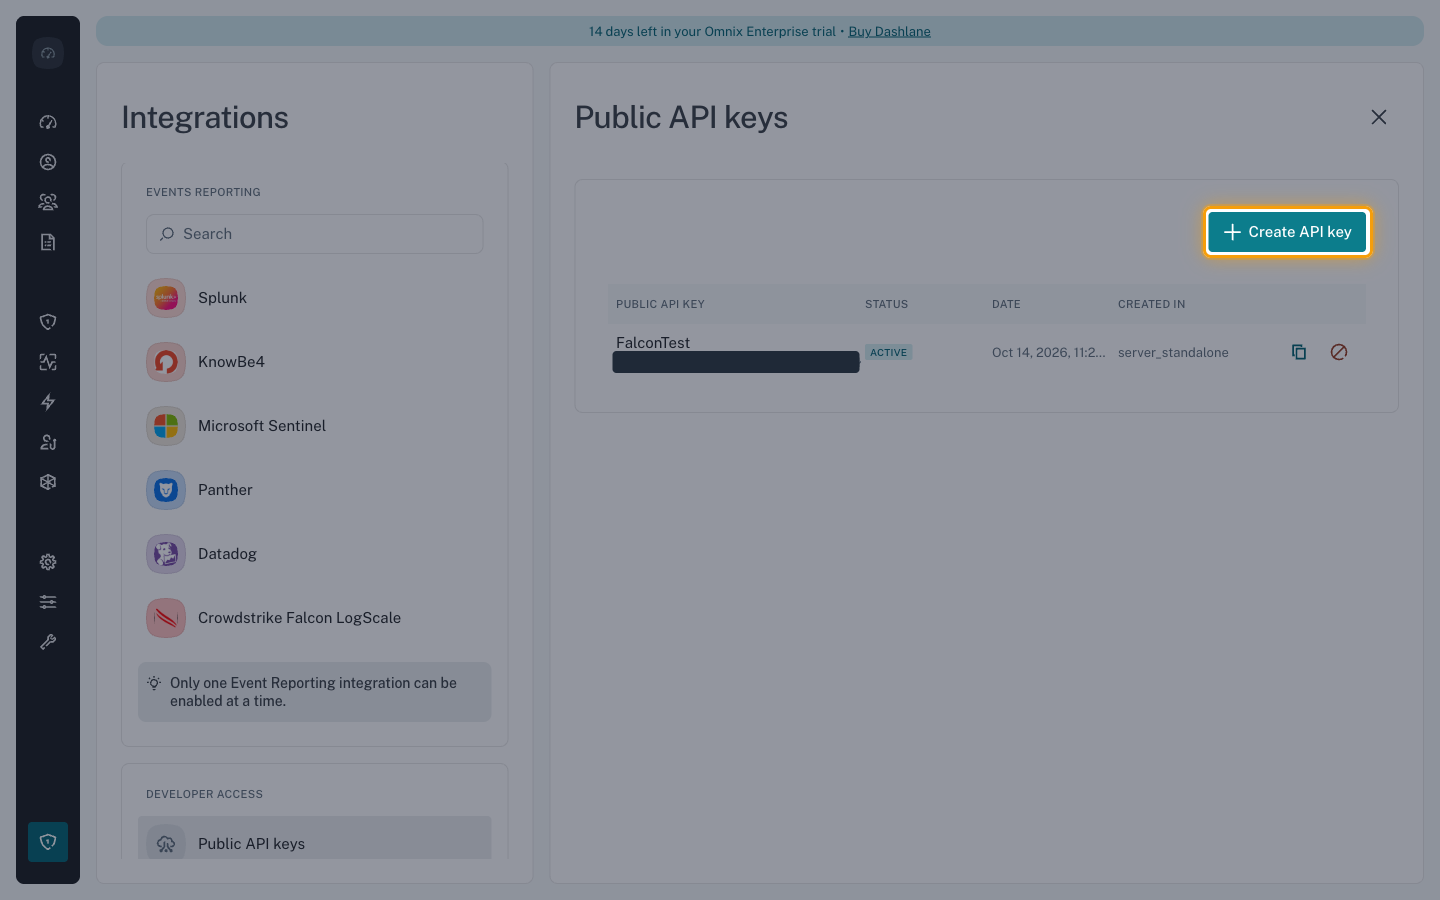Image resolution: width=1440 pixels, height=900 pixels.
Task: Click the Dashlane logo at top of sidebar
Action: click(x=48, y=53)
